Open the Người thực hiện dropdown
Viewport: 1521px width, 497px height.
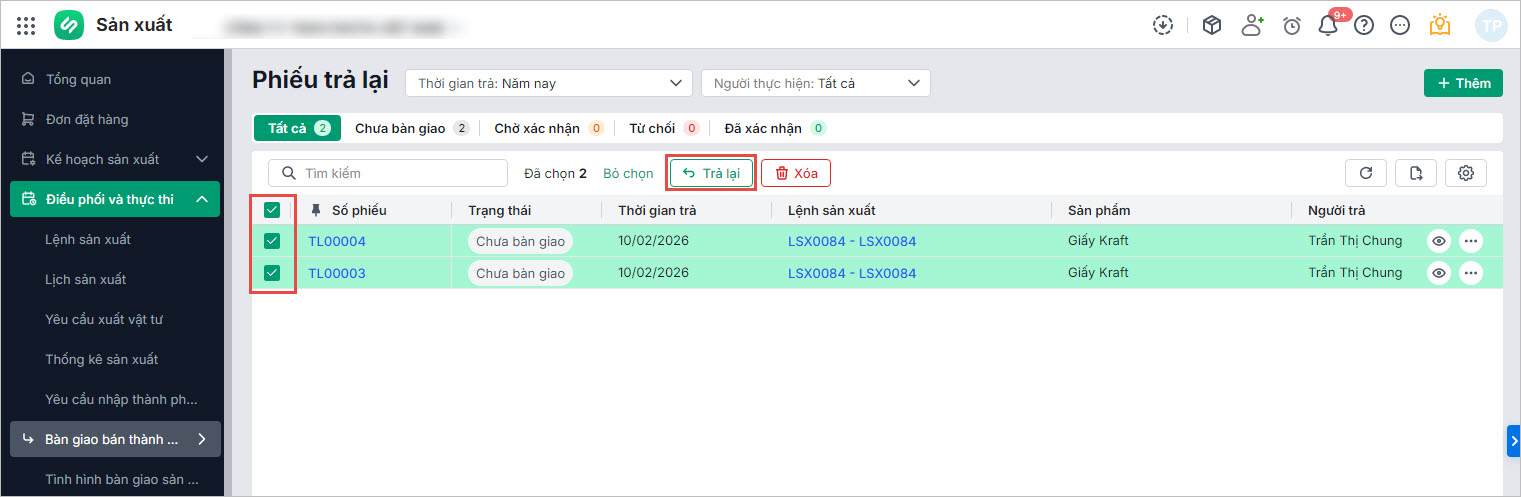816,83
